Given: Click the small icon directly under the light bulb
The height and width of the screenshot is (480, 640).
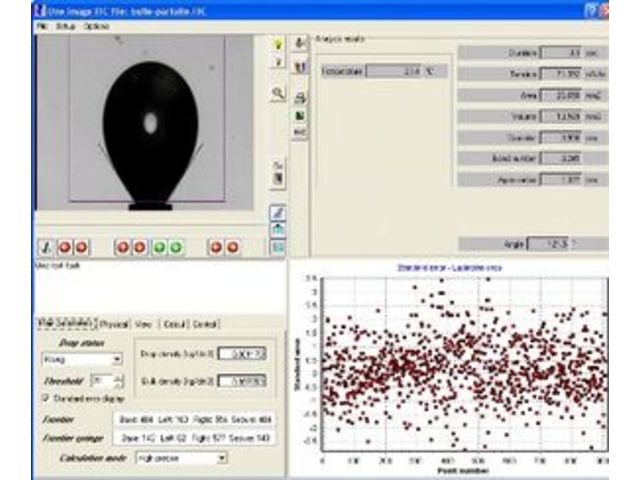Looking at the screenshot, I should coord(278,62).
